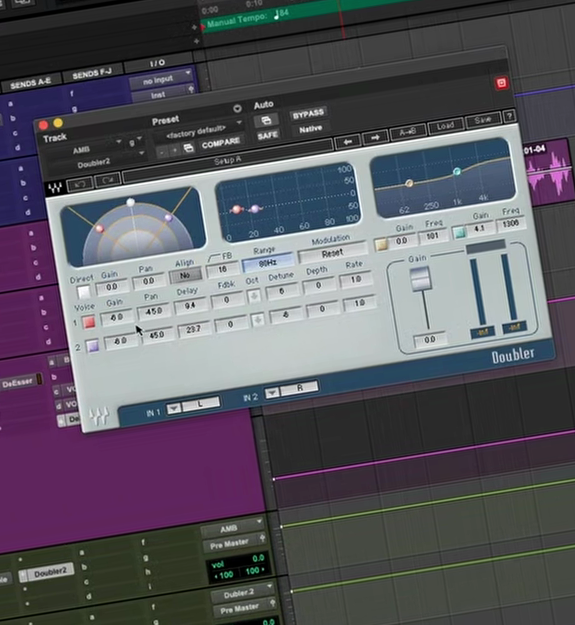Viewport: 575px width, 625px height.
Task: Select the red Voice 1 dot in pan display
Action: (100, 228)
